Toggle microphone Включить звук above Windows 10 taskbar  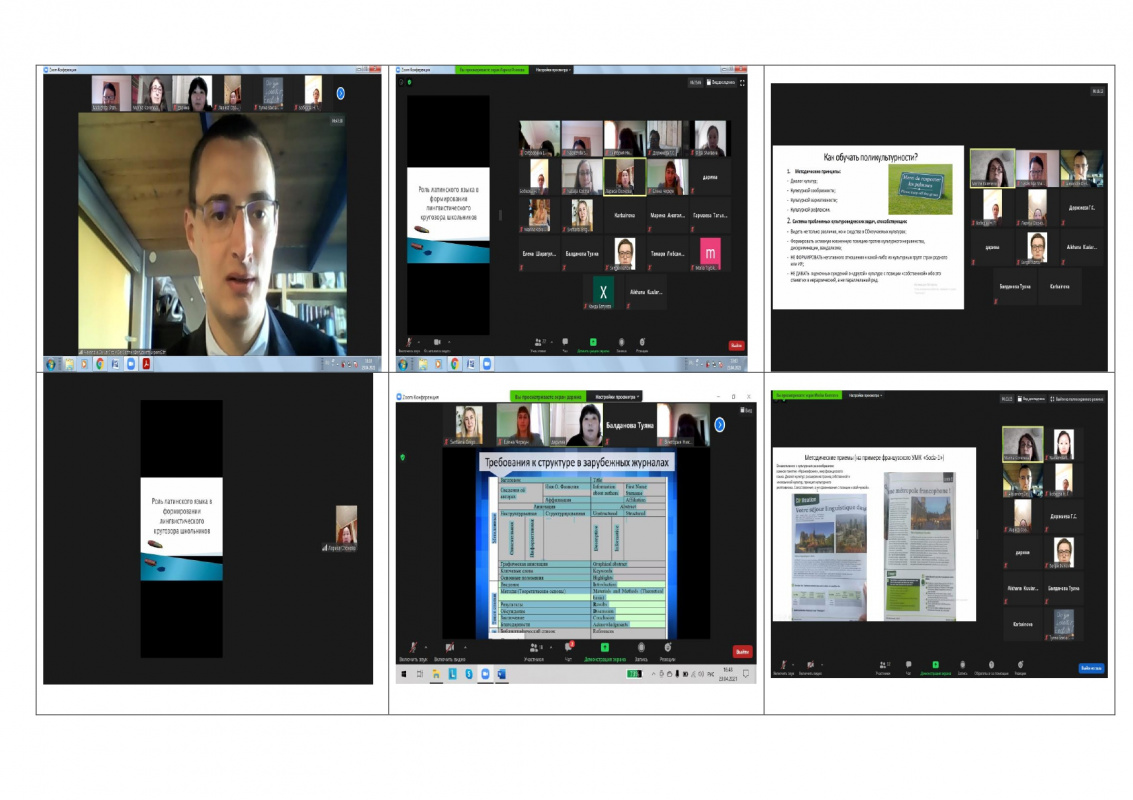tap(411, 648)
